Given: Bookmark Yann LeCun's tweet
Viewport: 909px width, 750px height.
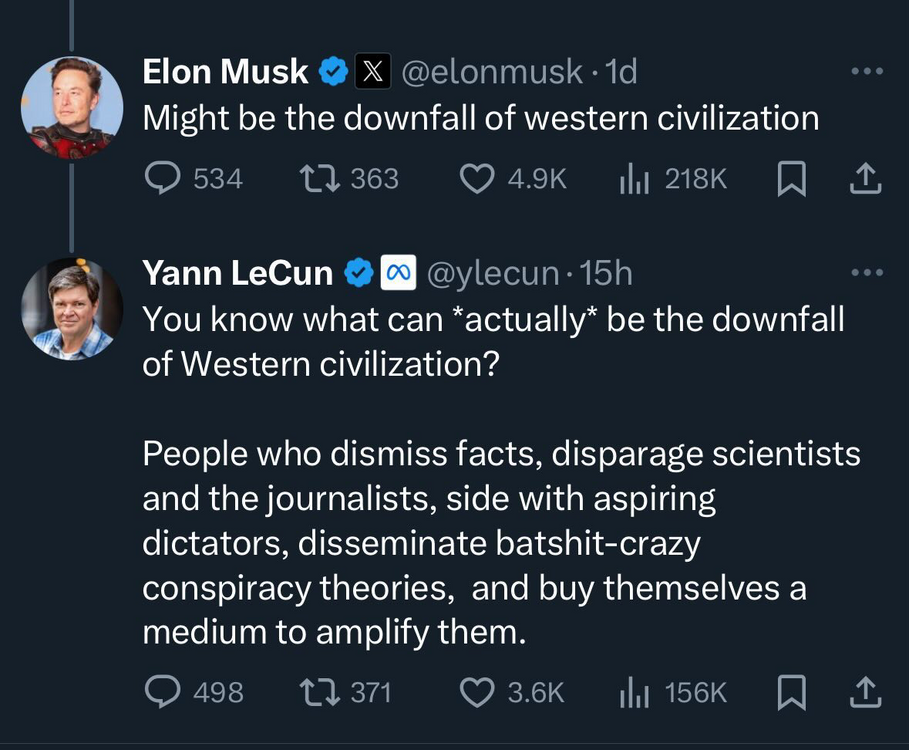Looking at the screenshot, I should point(791,692).
